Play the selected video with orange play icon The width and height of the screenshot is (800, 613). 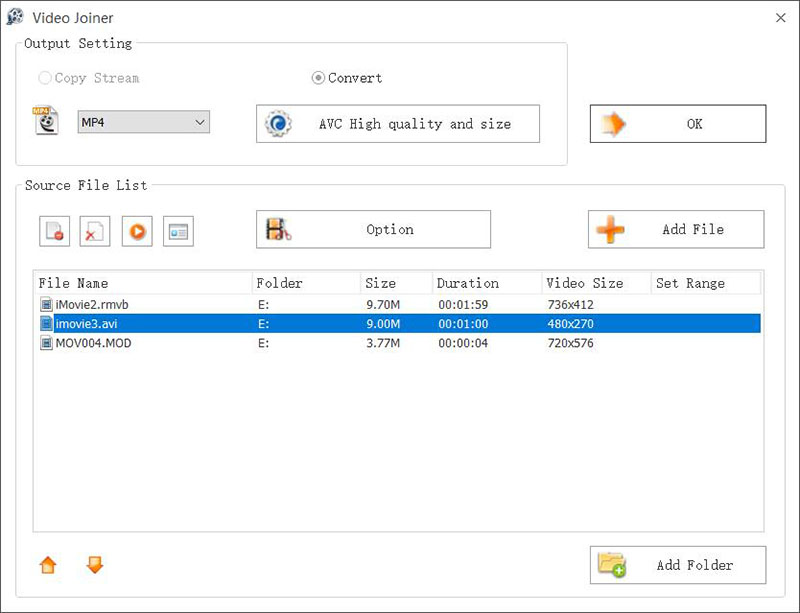pyautogui.click(x=137, y=231)
